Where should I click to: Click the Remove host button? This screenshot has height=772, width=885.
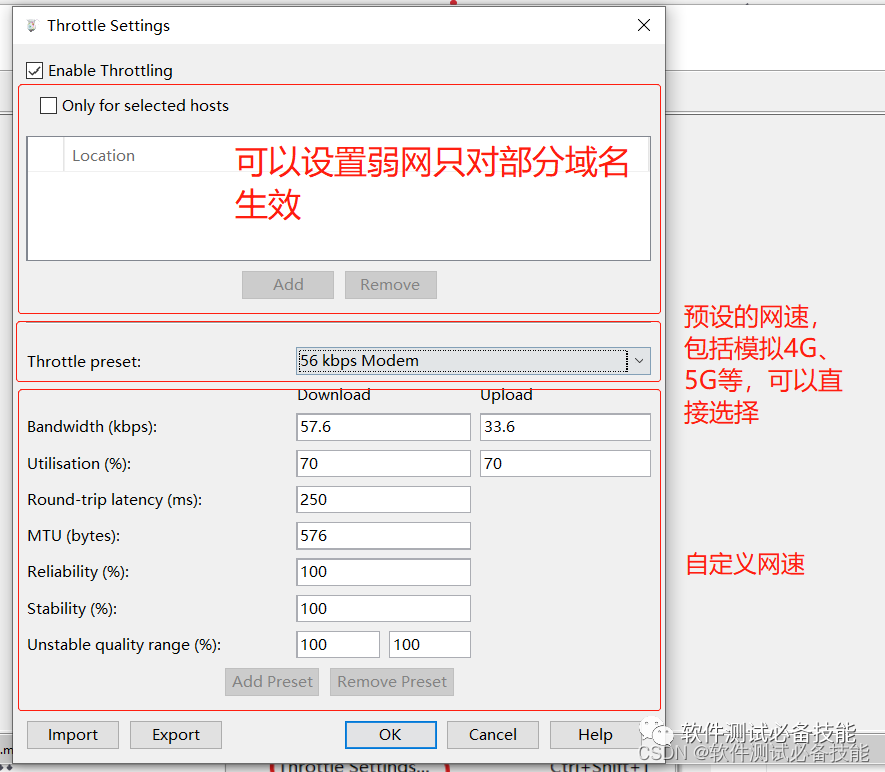tap(391, 284)
